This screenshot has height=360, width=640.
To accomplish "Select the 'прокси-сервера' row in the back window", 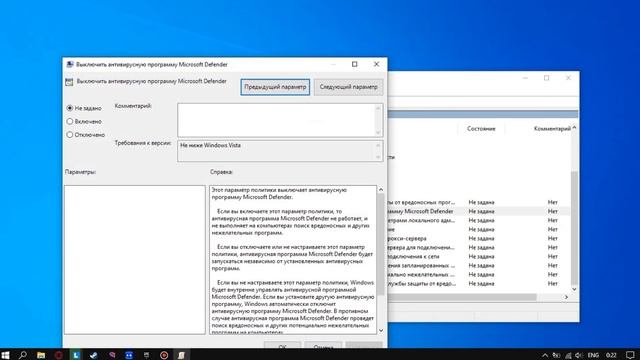I will pos(478,238).
